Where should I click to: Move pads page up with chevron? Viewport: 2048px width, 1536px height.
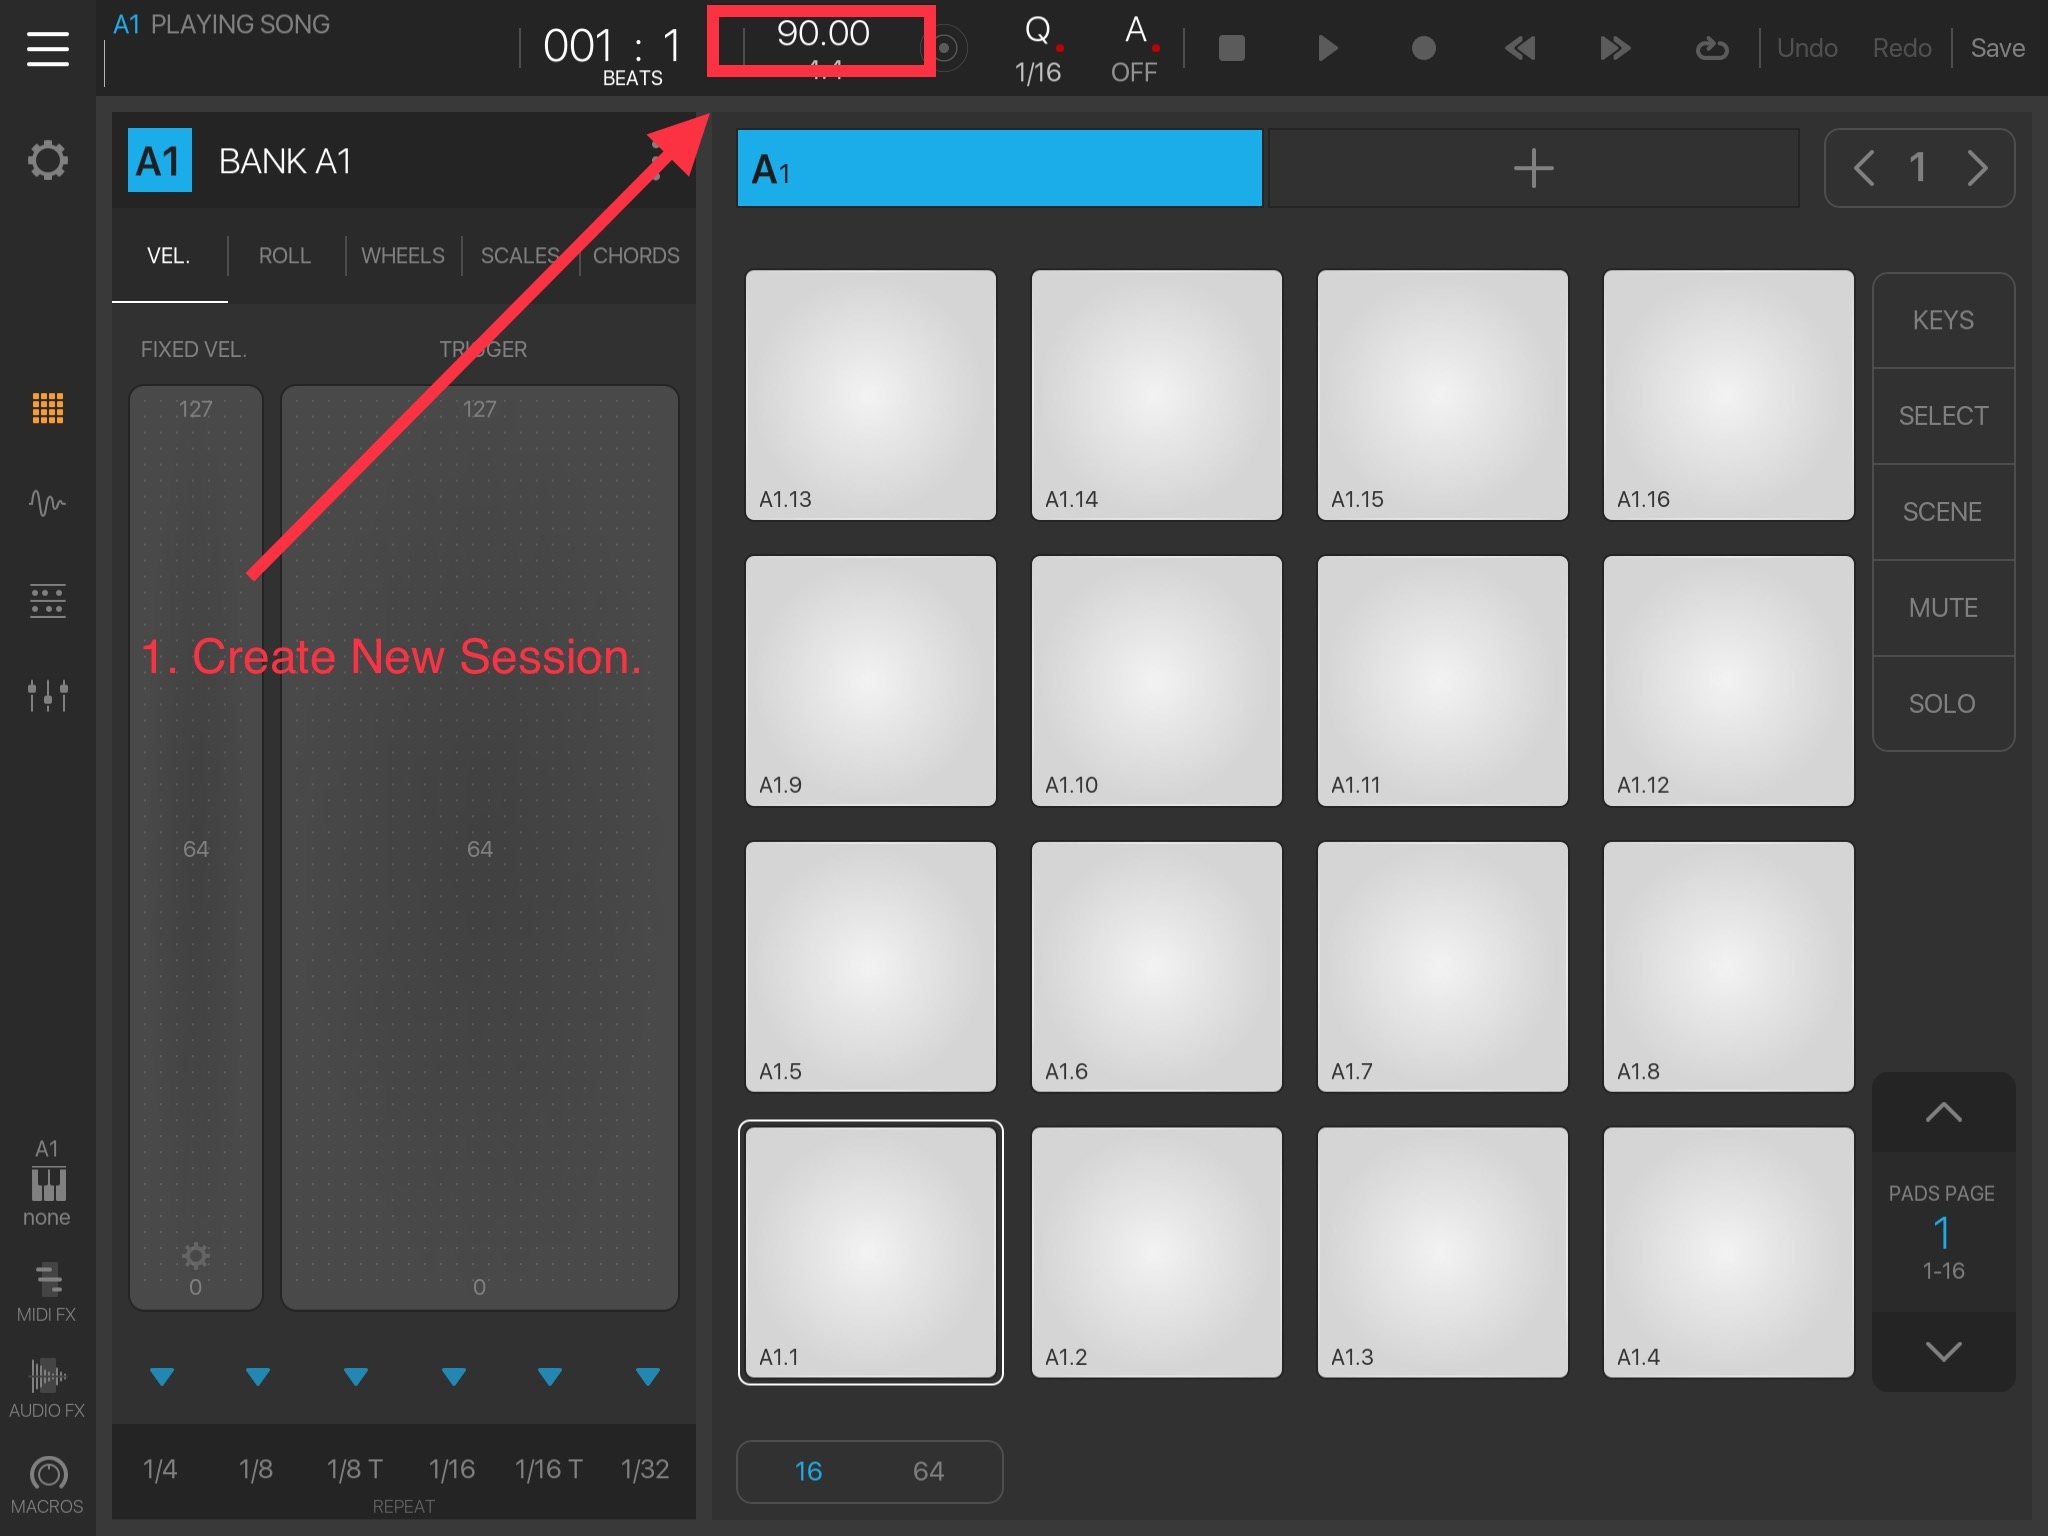[x=1943, y=1112]
